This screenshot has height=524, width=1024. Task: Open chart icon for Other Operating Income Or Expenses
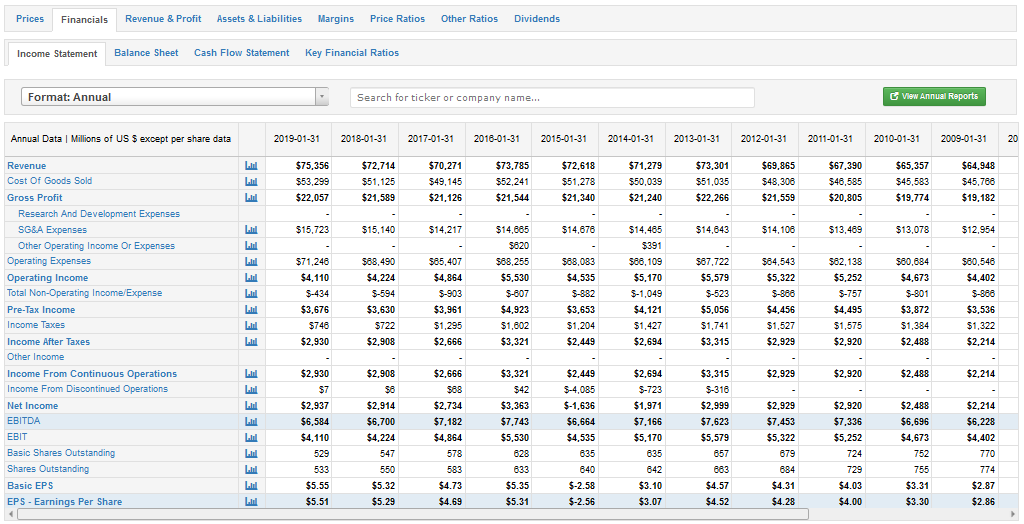251,246
